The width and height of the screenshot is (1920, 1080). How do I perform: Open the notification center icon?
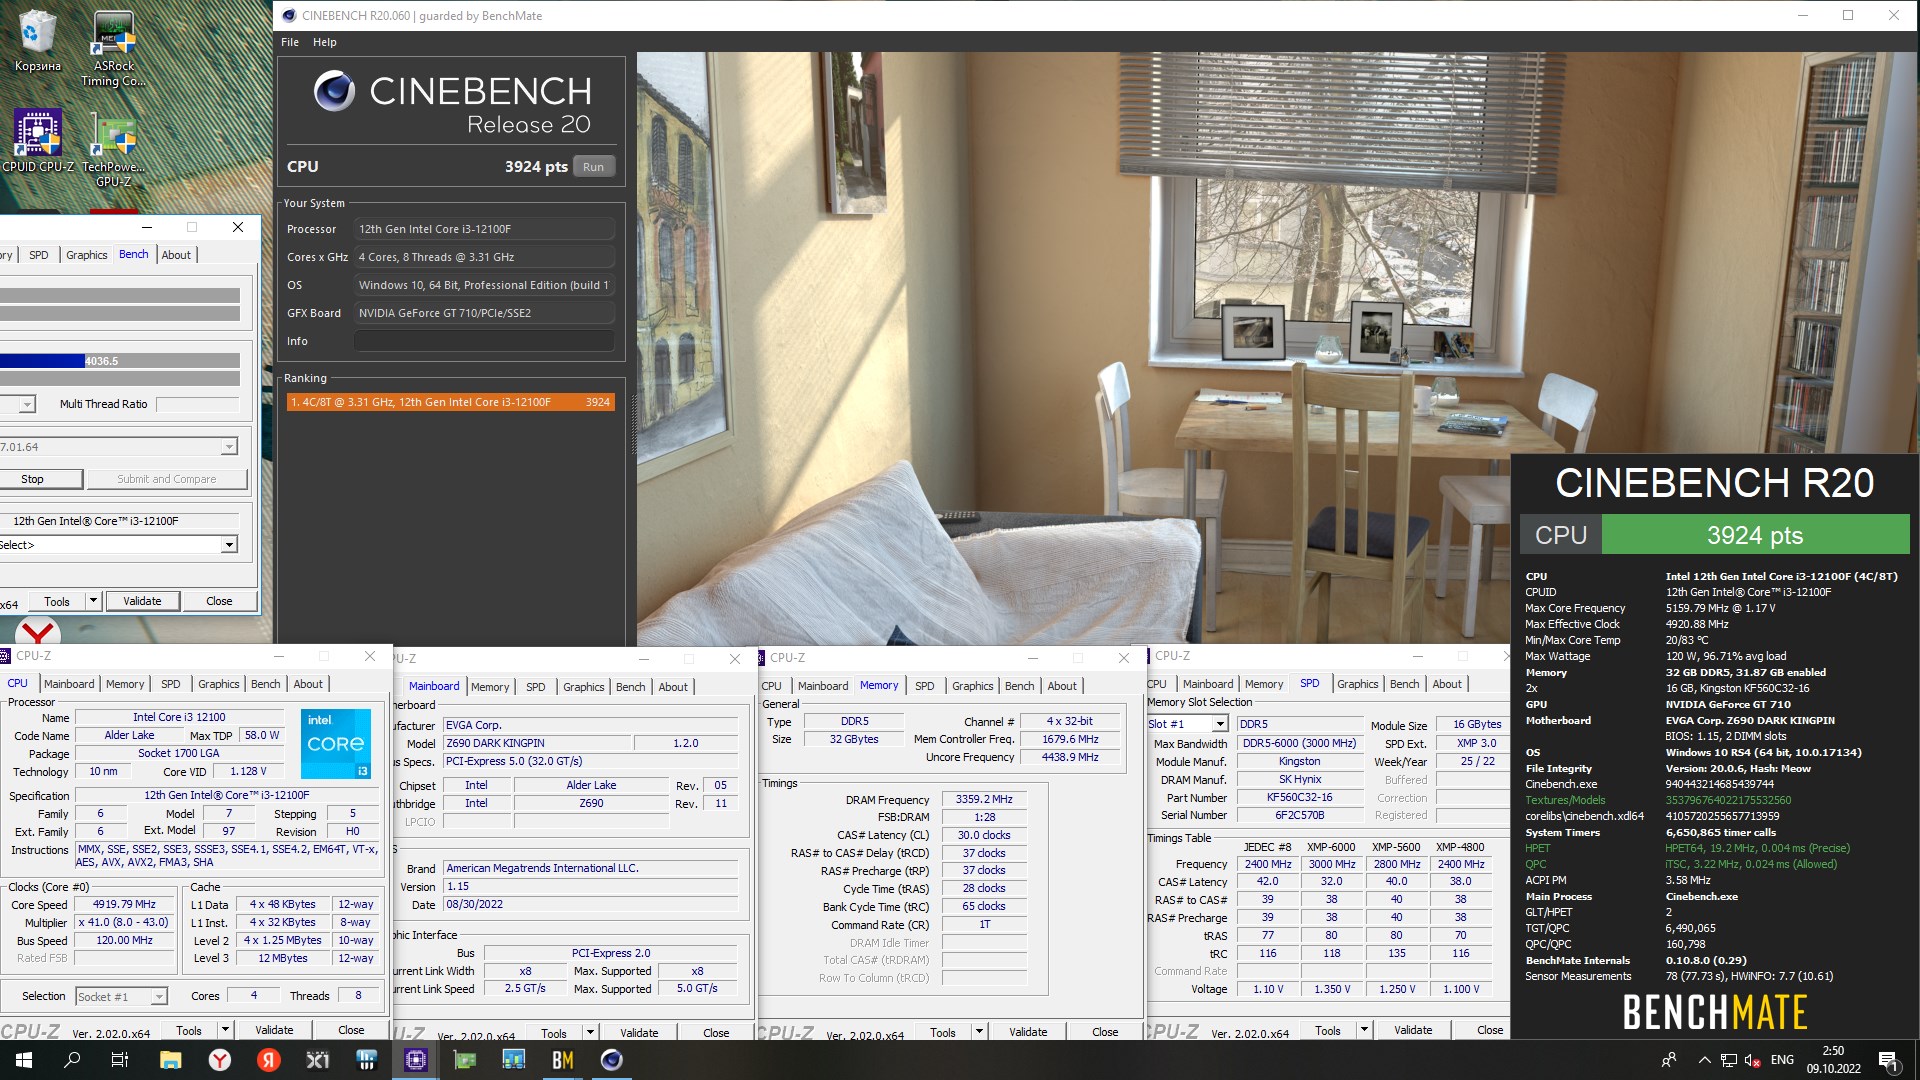point(1888,1060)
